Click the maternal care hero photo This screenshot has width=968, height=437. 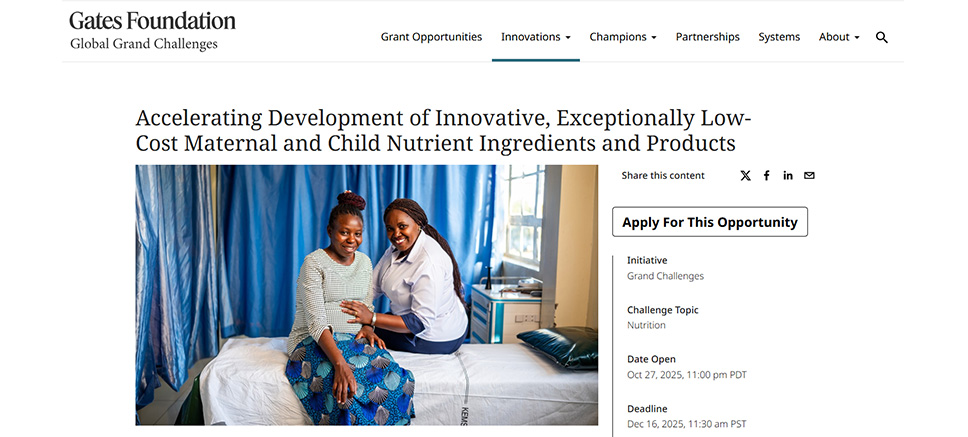[366, 295]
